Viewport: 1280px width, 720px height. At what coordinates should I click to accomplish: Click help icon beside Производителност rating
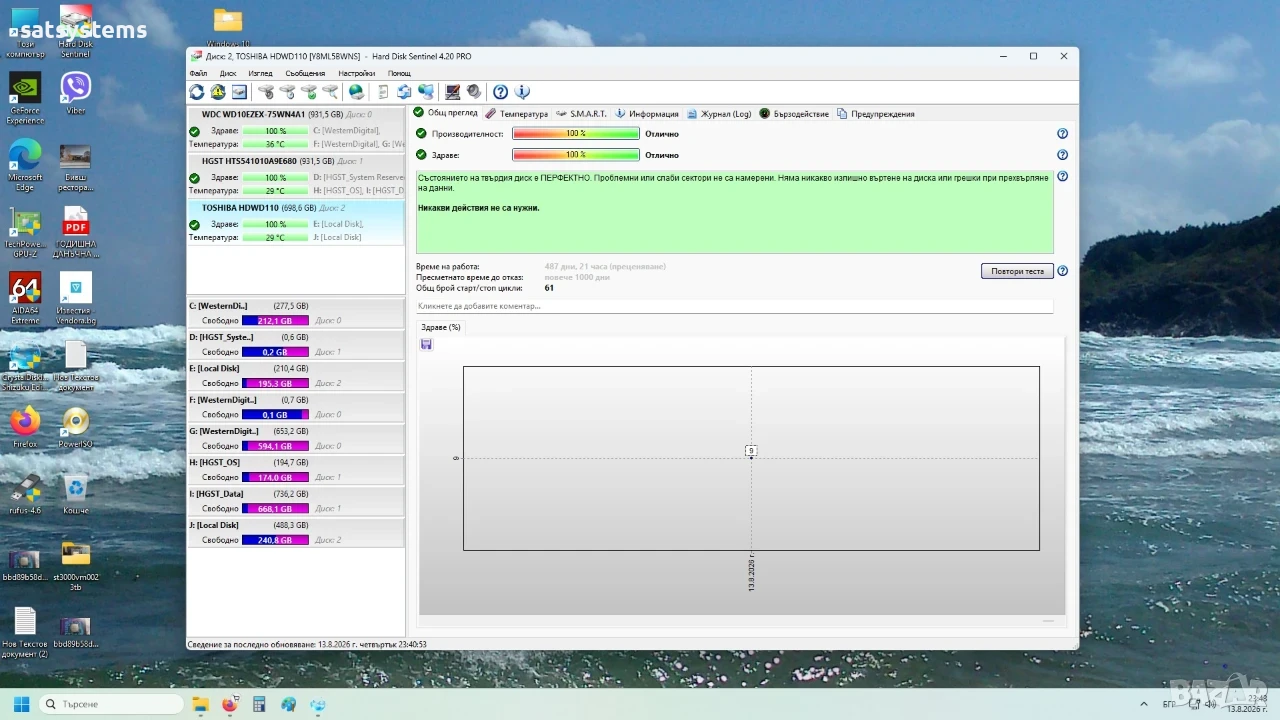[x=1062, y=133]
